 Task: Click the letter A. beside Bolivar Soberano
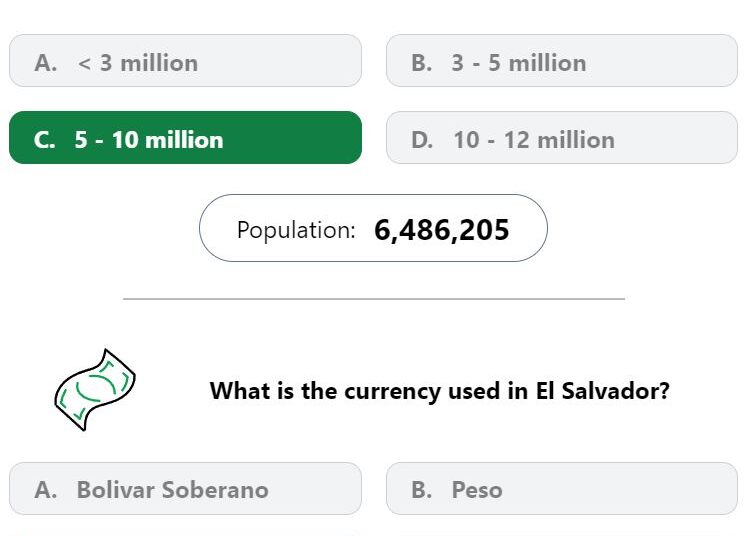(46, 490)
